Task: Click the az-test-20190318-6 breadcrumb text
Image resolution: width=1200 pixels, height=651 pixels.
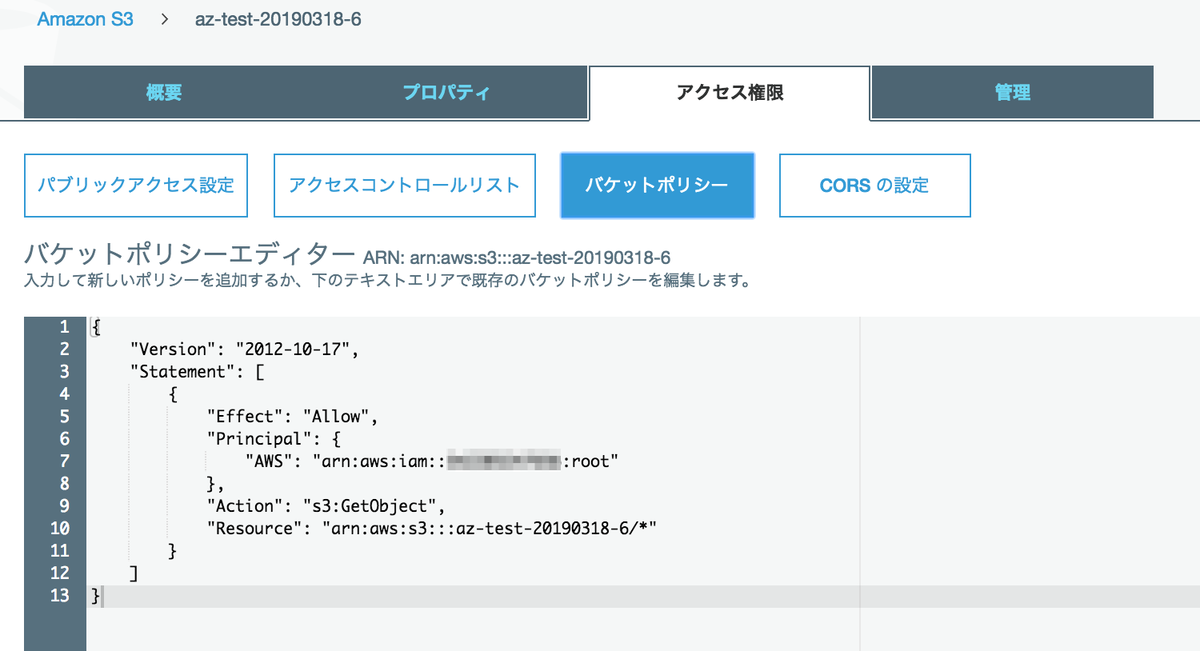Action: pyautogui.click(x=278, y=20)
